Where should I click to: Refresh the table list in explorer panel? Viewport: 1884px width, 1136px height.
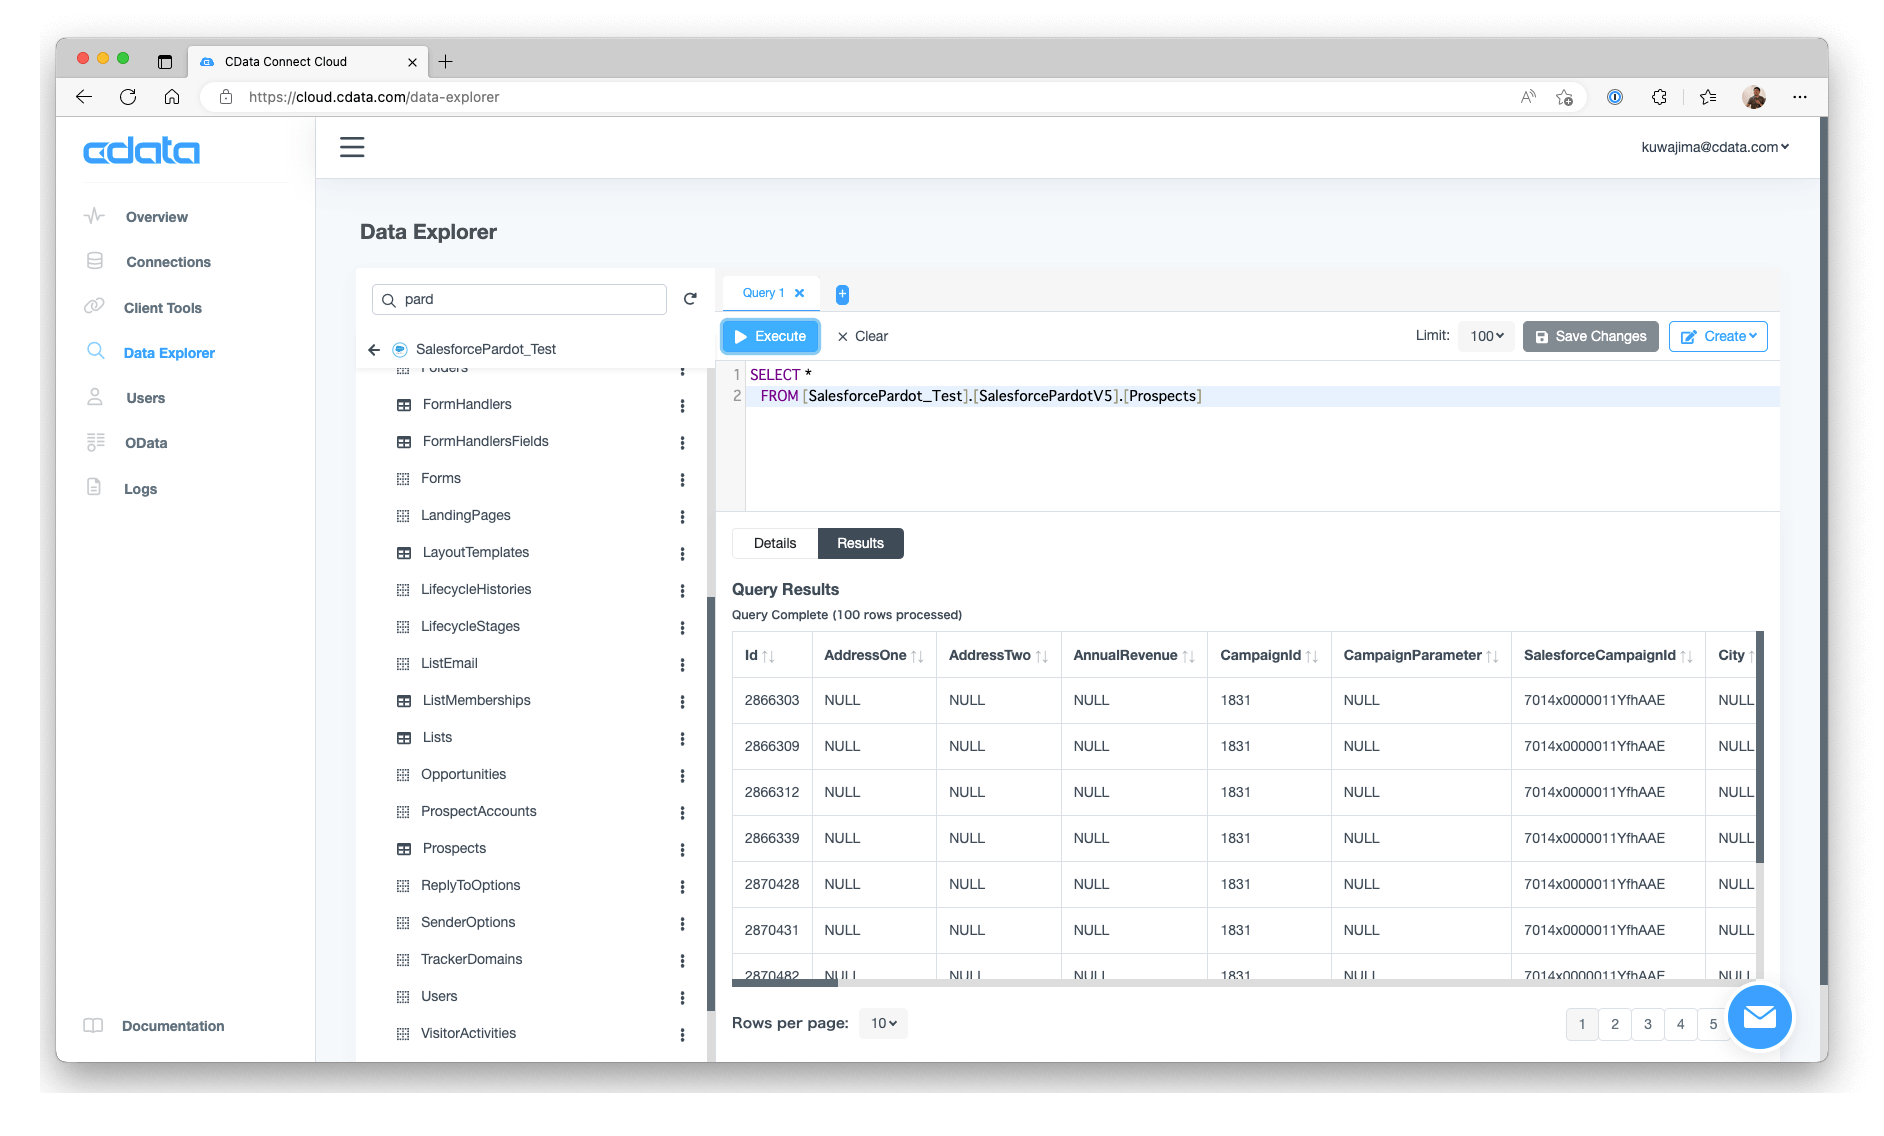(690, 299)
